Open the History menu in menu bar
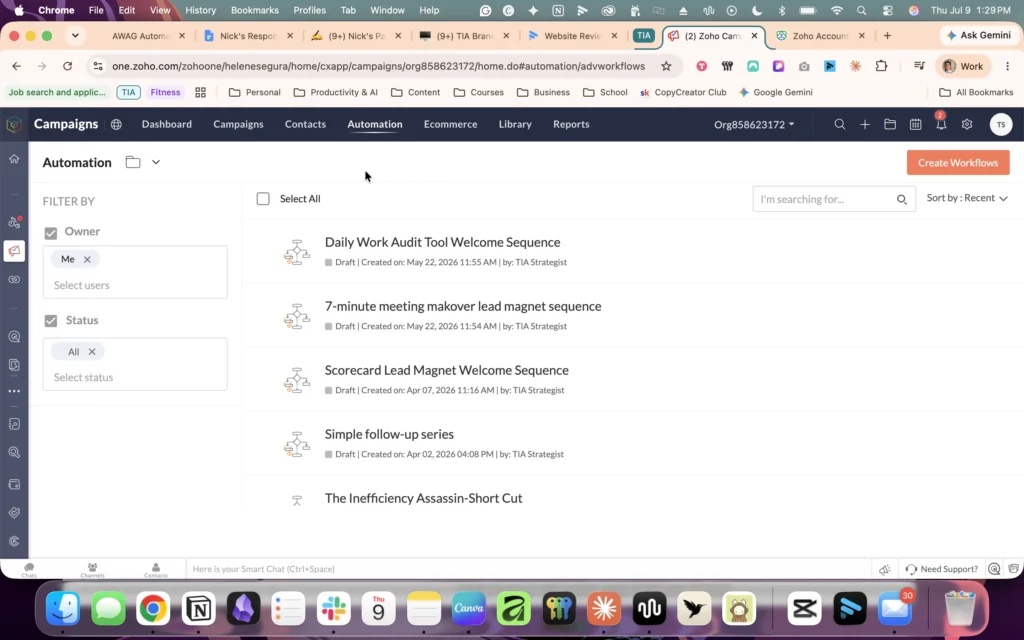Screen dimensions: 1024x640 click(200, 10)
